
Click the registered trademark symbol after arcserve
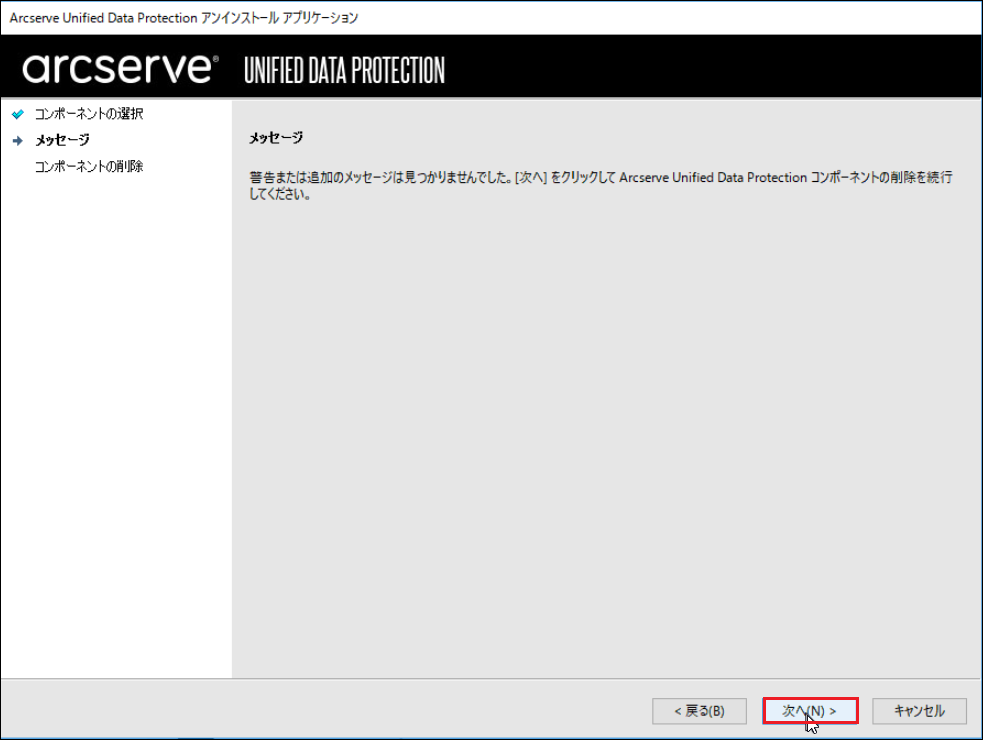[x=216, y=59]
